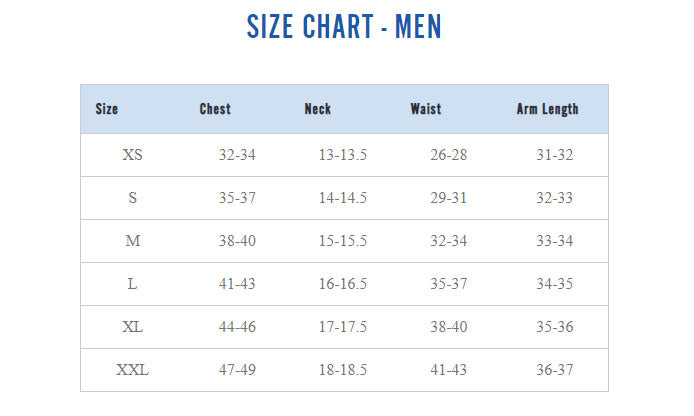Click chest value 44-46 for XL
694x416 pixels.
coord(237,327)
